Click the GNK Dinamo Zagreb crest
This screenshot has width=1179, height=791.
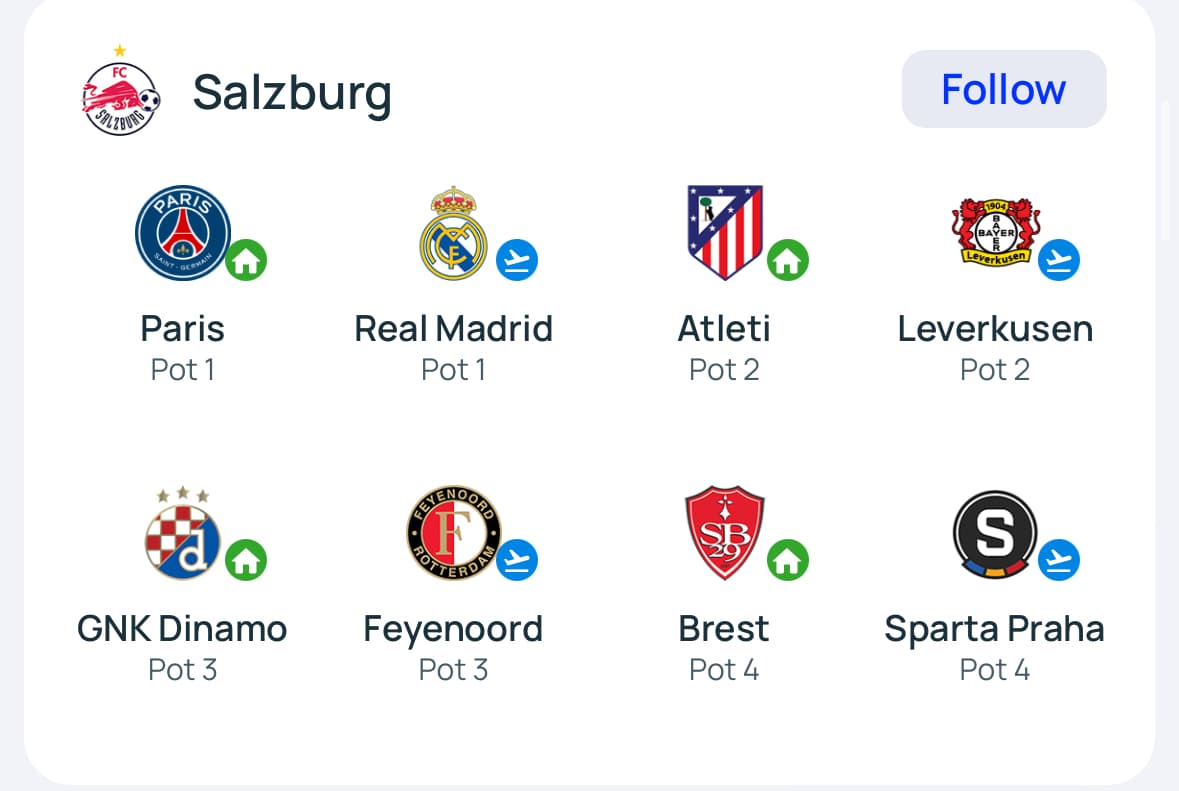[181, 533]
